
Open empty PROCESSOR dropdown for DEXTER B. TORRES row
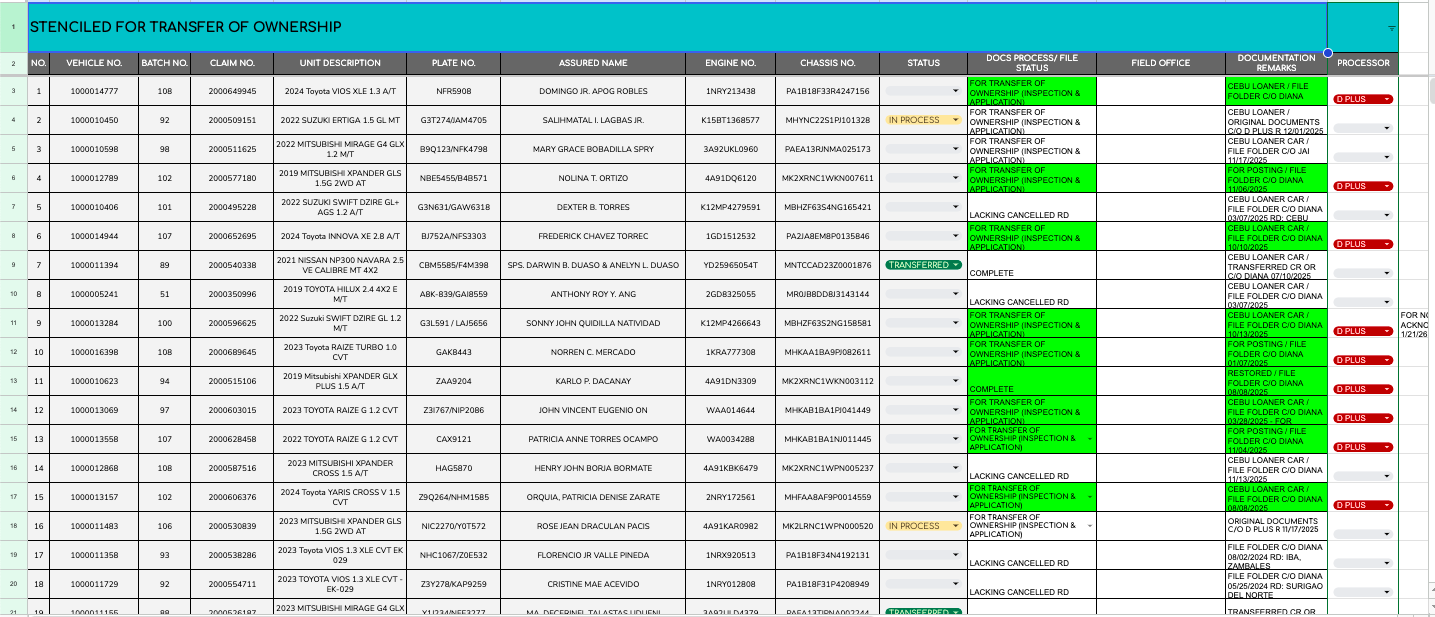[x=1363, y=215]
